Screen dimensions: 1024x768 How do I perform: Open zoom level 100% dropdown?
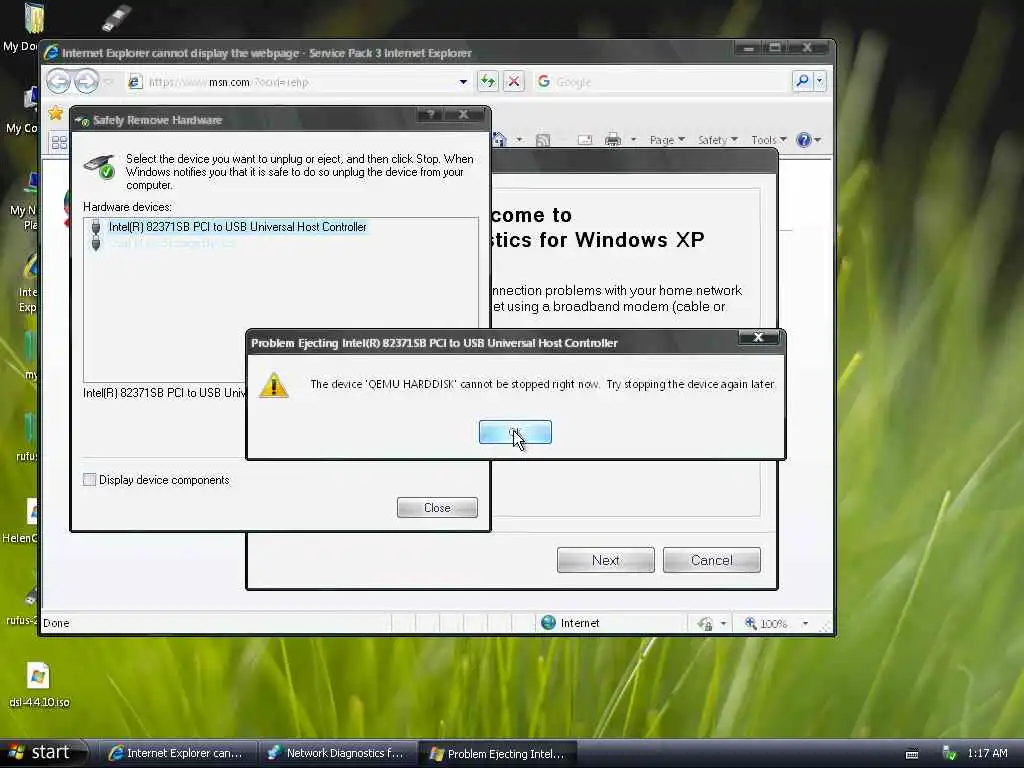(805, 624)
